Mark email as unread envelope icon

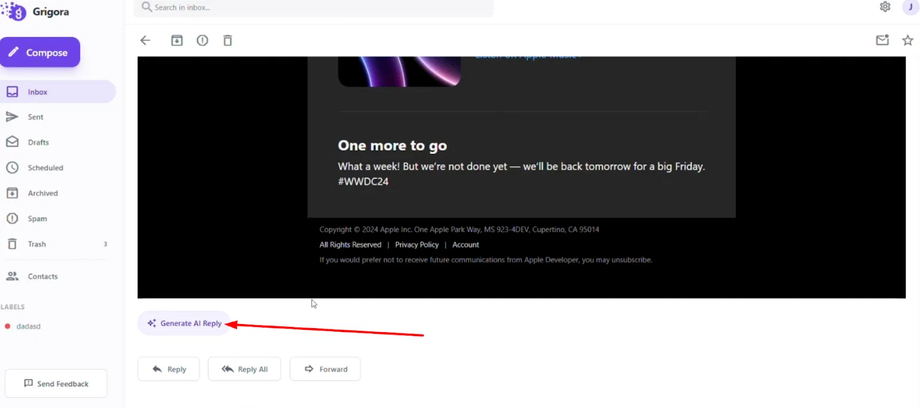(882, 40)
